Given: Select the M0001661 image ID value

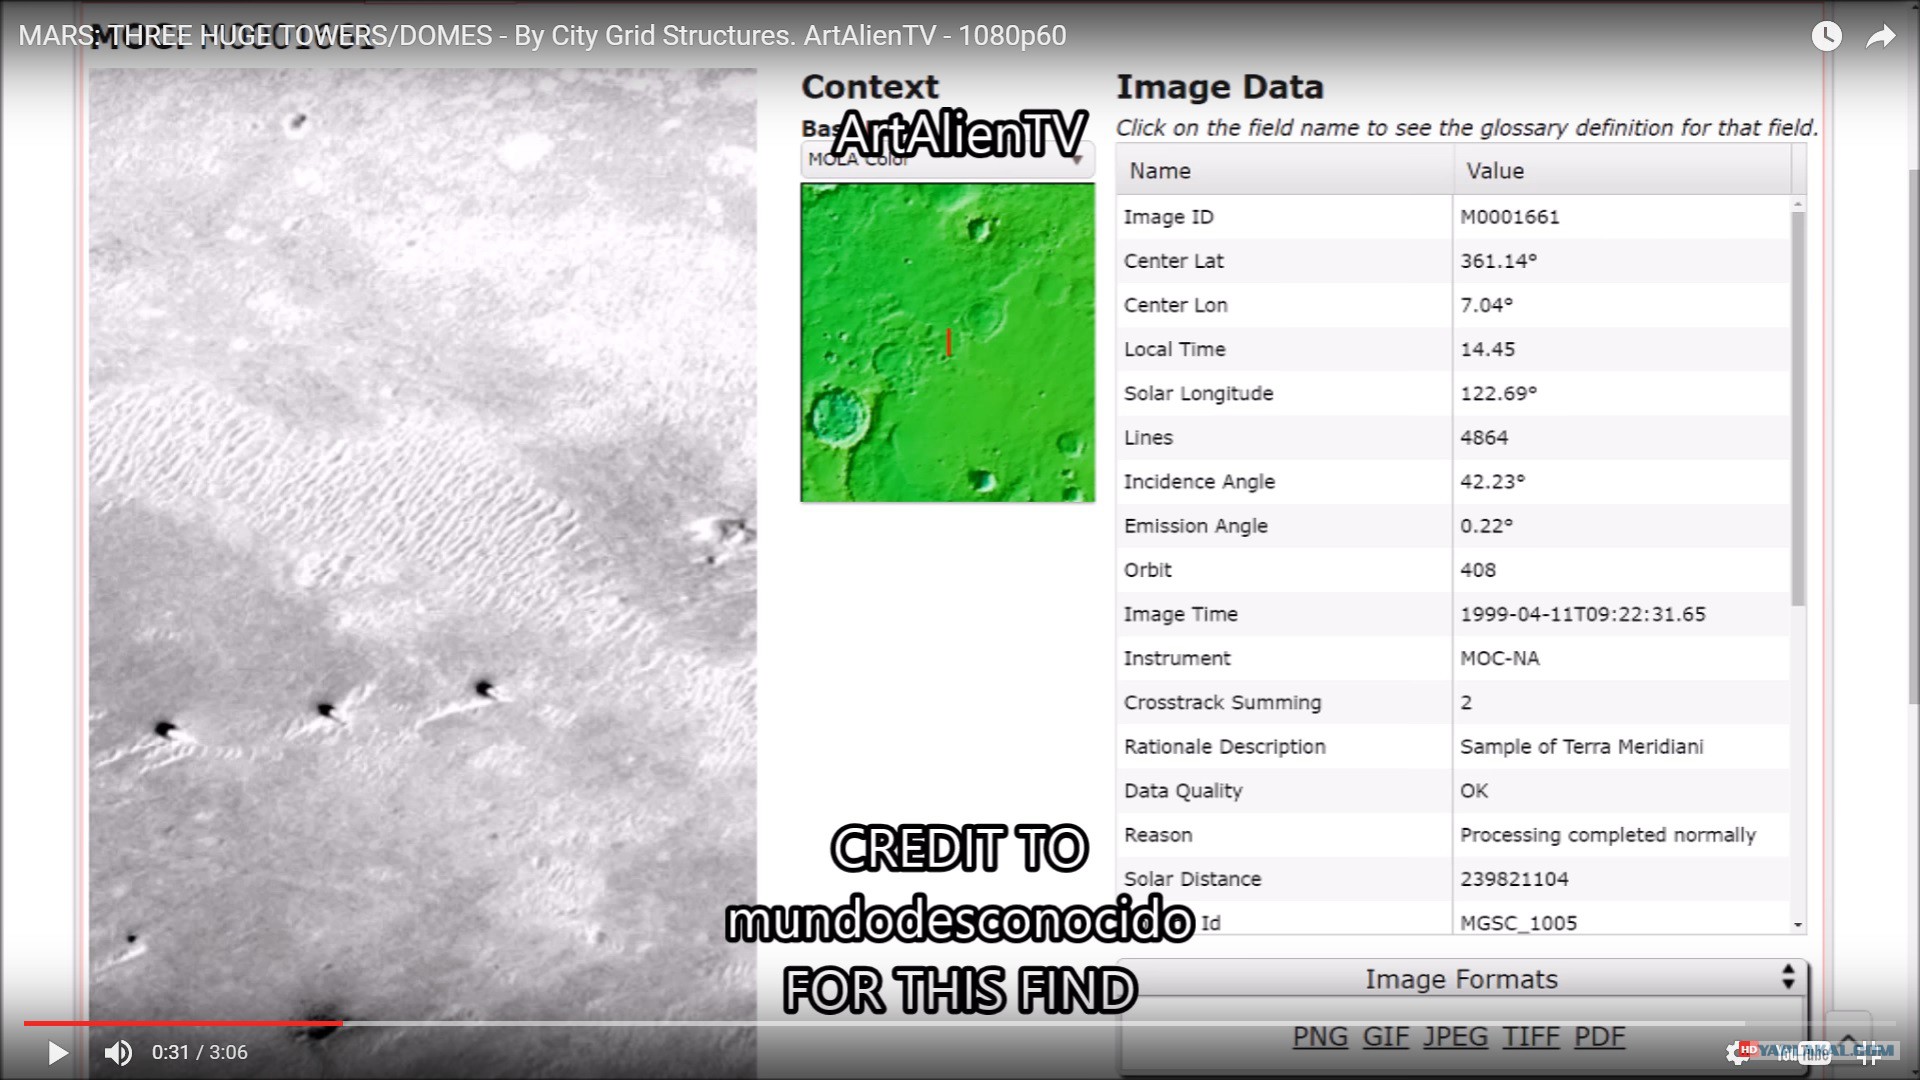Looking at the screenshot, I should tap(1509, 217).
